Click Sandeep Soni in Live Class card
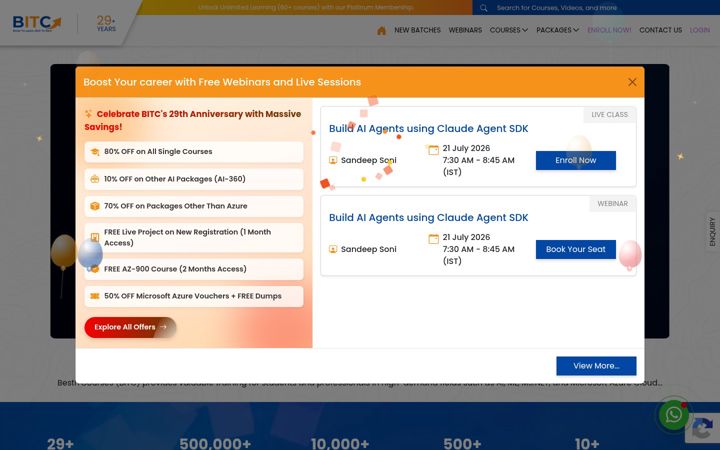 (x=368, y=160)
